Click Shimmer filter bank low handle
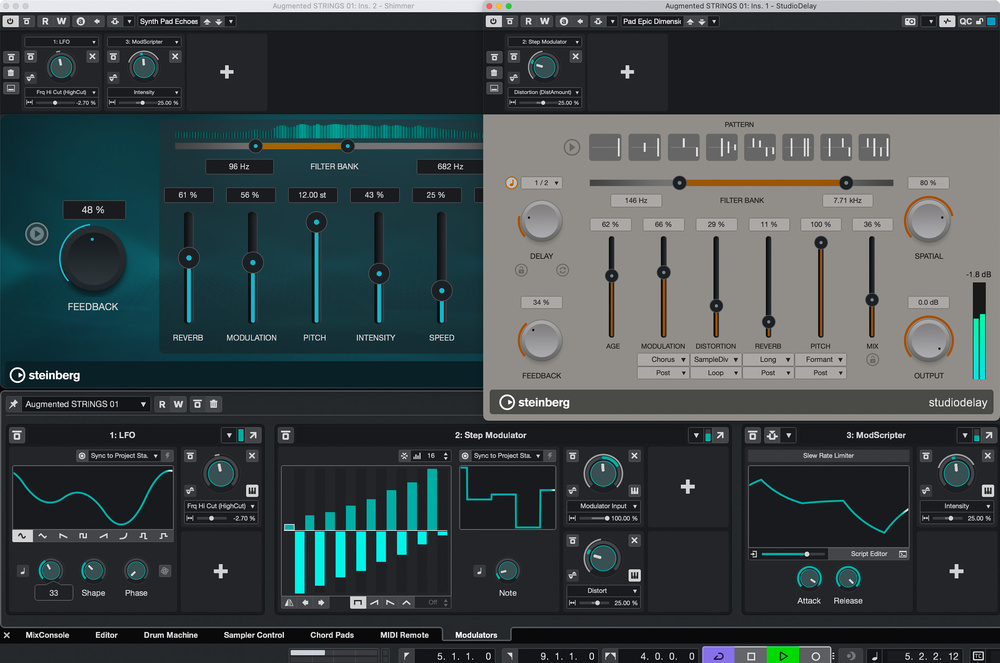1000x663 pixels. (255, 146)
